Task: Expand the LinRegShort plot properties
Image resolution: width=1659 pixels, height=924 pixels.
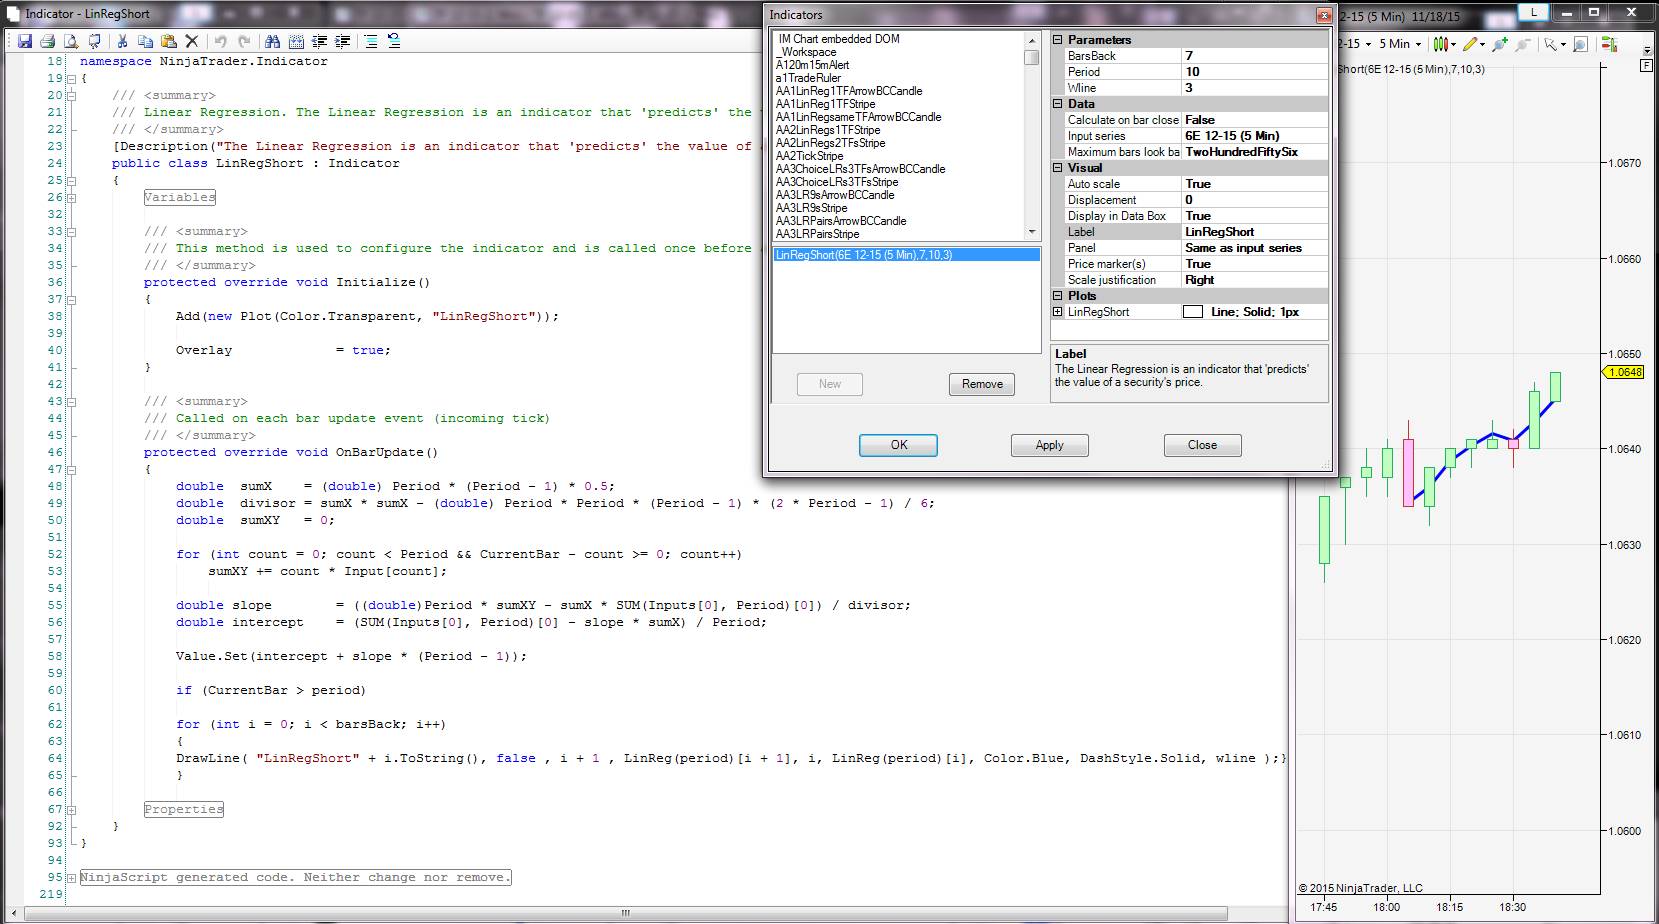Action: click(x=1058, y=312)
